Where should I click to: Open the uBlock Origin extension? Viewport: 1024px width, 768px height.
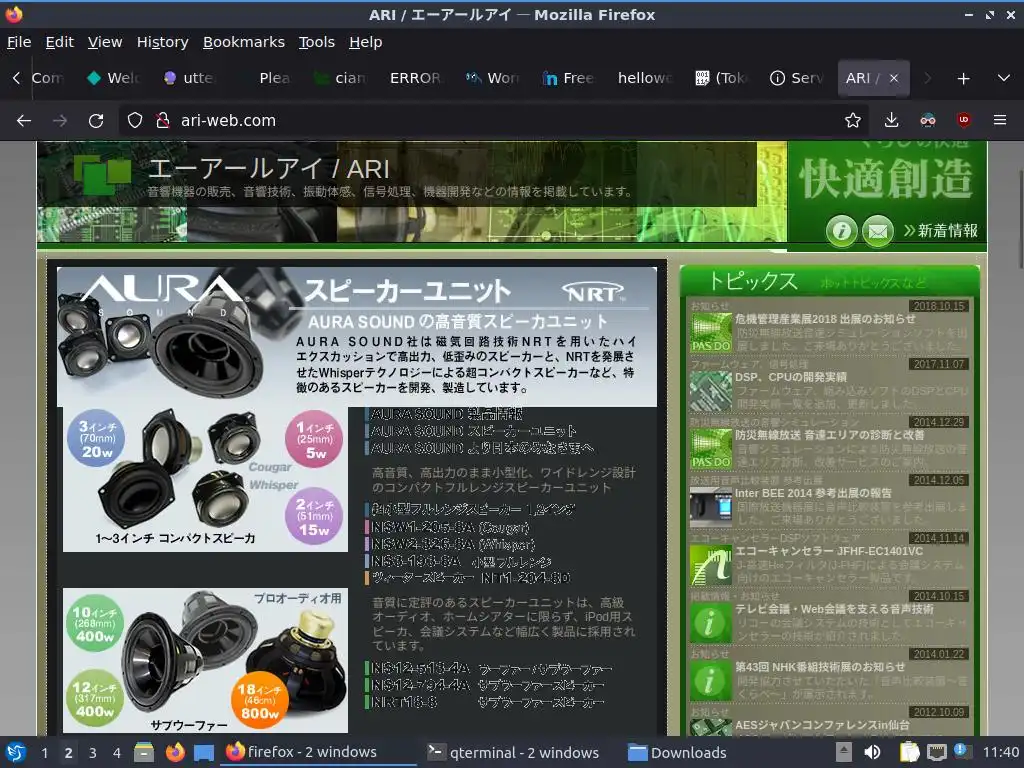pos(963,120)
